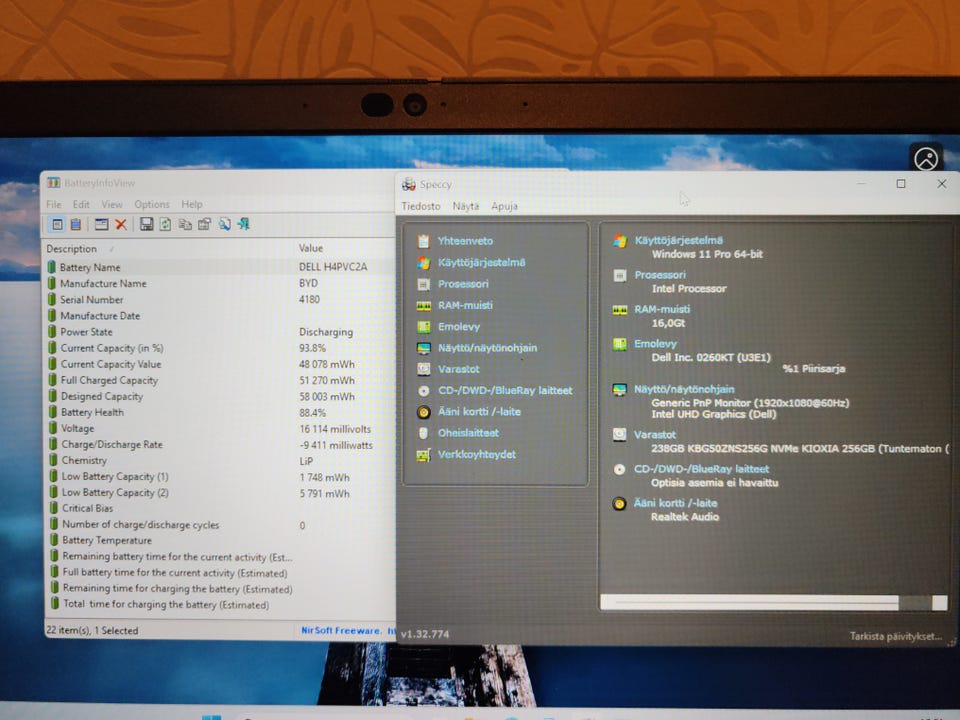960x720 pixels.
Task: Select Verkkoyhteydet in Speccy sidebar
Action: [476, 454]
